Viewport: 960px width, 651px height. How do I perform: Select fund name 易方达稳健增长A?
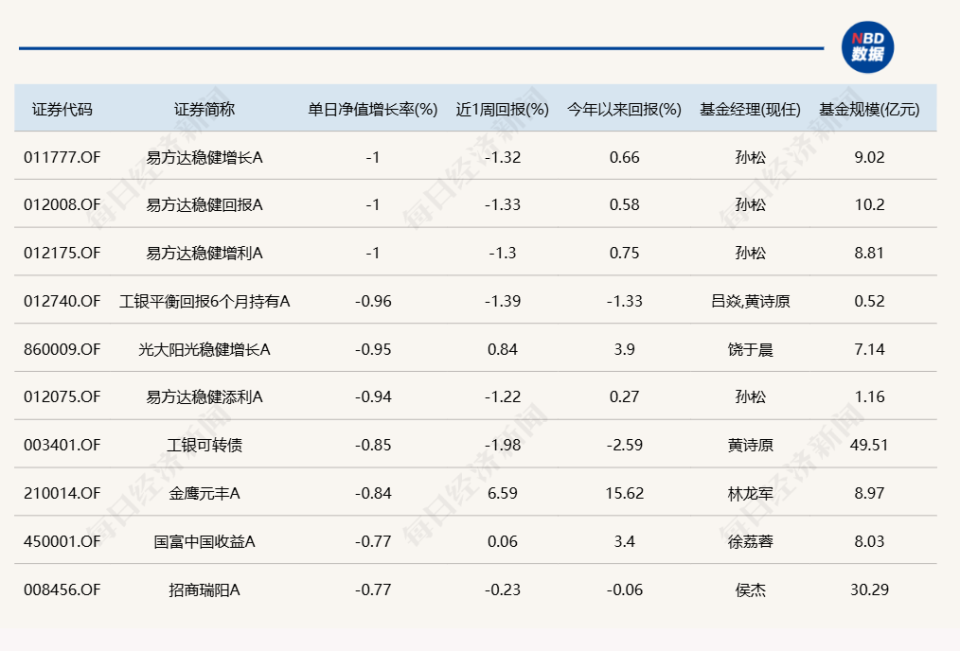click(x=204, y=157)
